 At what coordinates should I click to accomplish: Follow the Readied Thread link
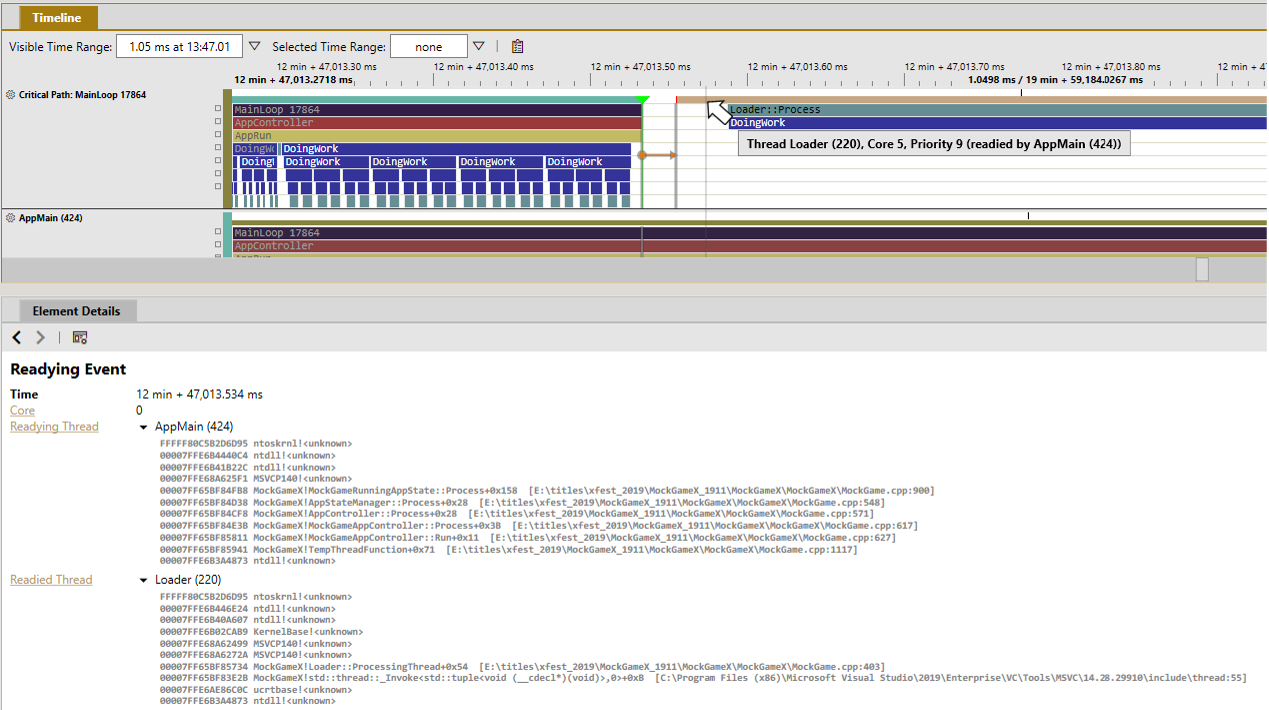[51, 579]
